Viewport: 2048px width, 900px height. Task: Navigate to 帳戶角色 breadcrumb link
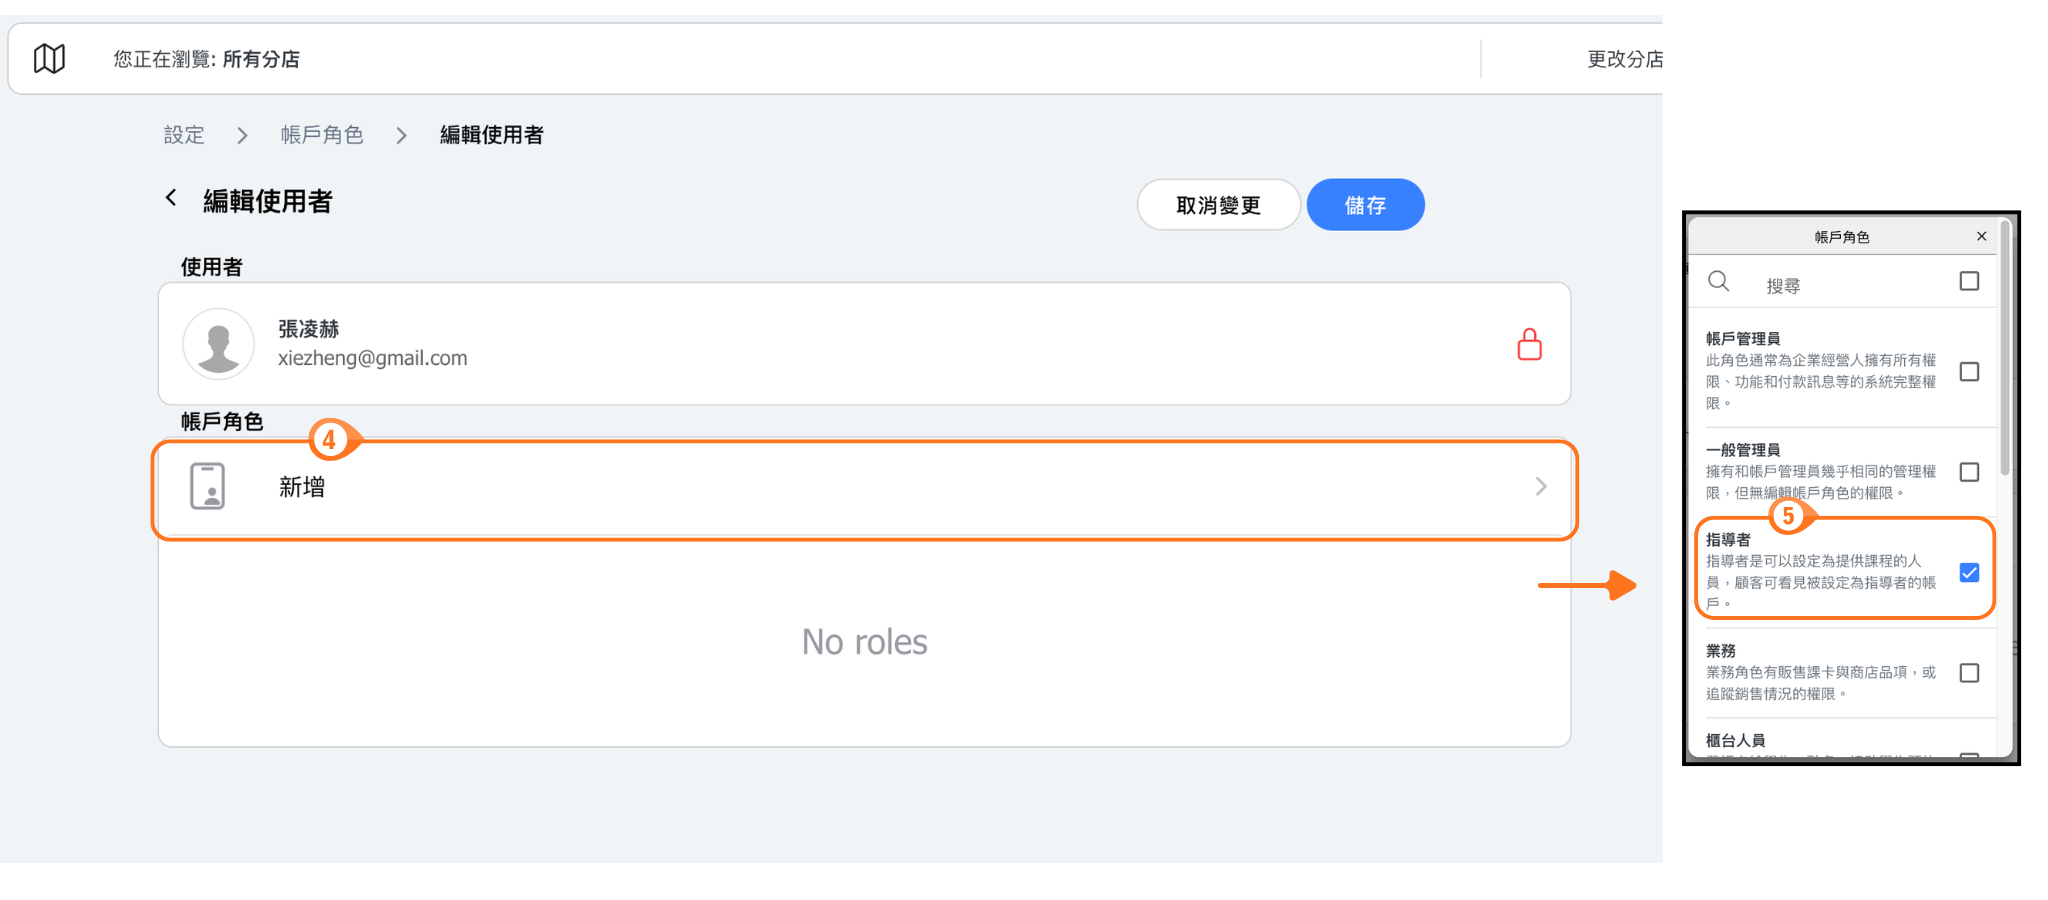point(321,135)
